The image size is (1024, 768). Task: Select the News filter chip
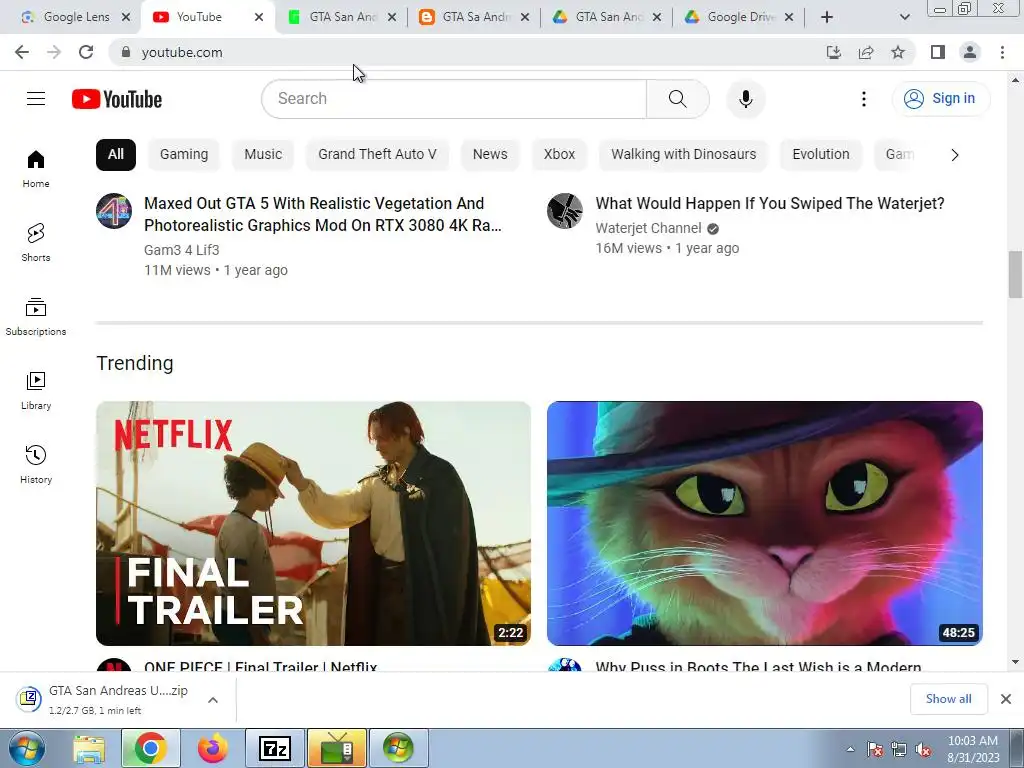click(x=490, y=155)
